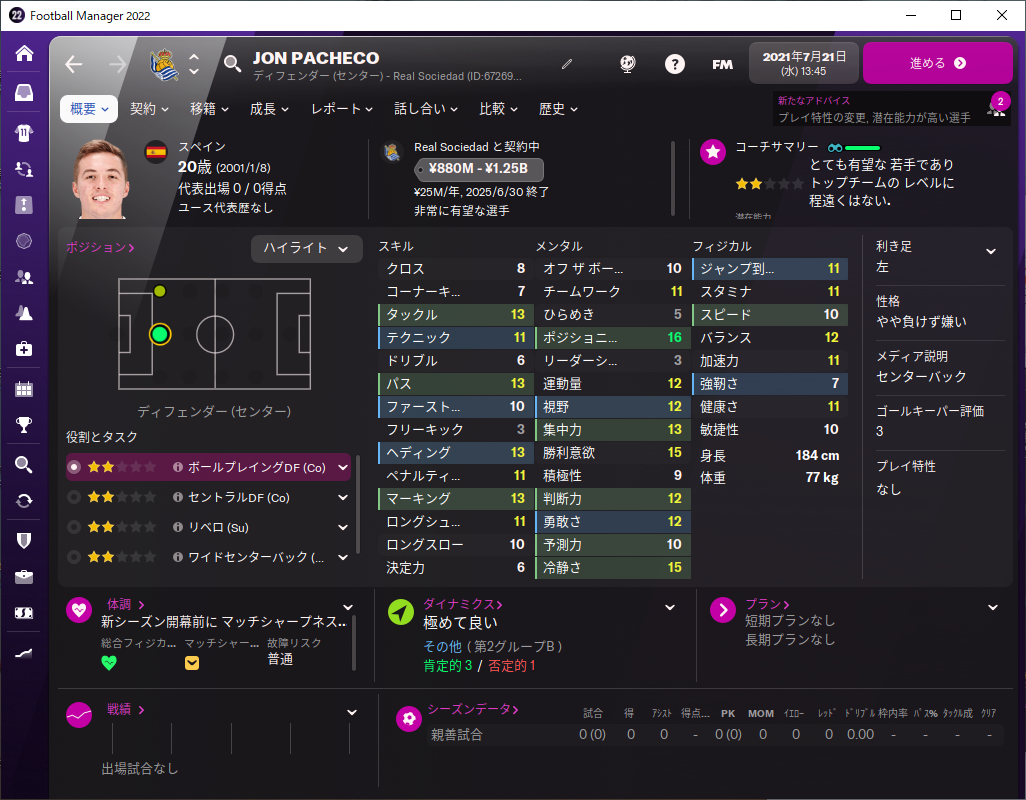This screenshot has width=1026, height=800.
Task: Open the Club Info shield sidebar icon
Action: click(x=24, y=540)
